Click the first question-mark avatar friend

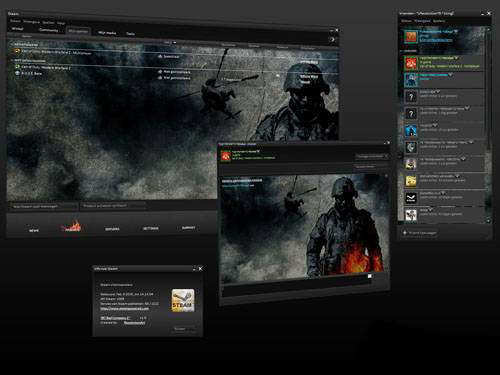[x=411, y=97]
